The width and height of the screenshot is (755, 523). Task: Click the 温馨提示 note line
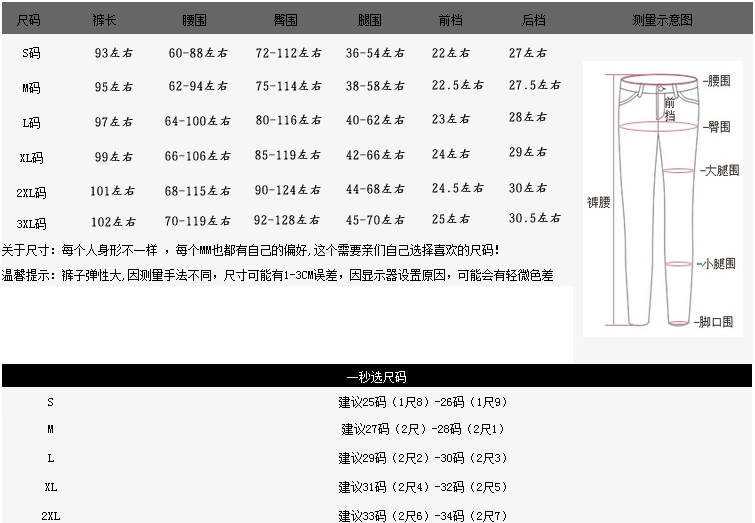point(278,275)
